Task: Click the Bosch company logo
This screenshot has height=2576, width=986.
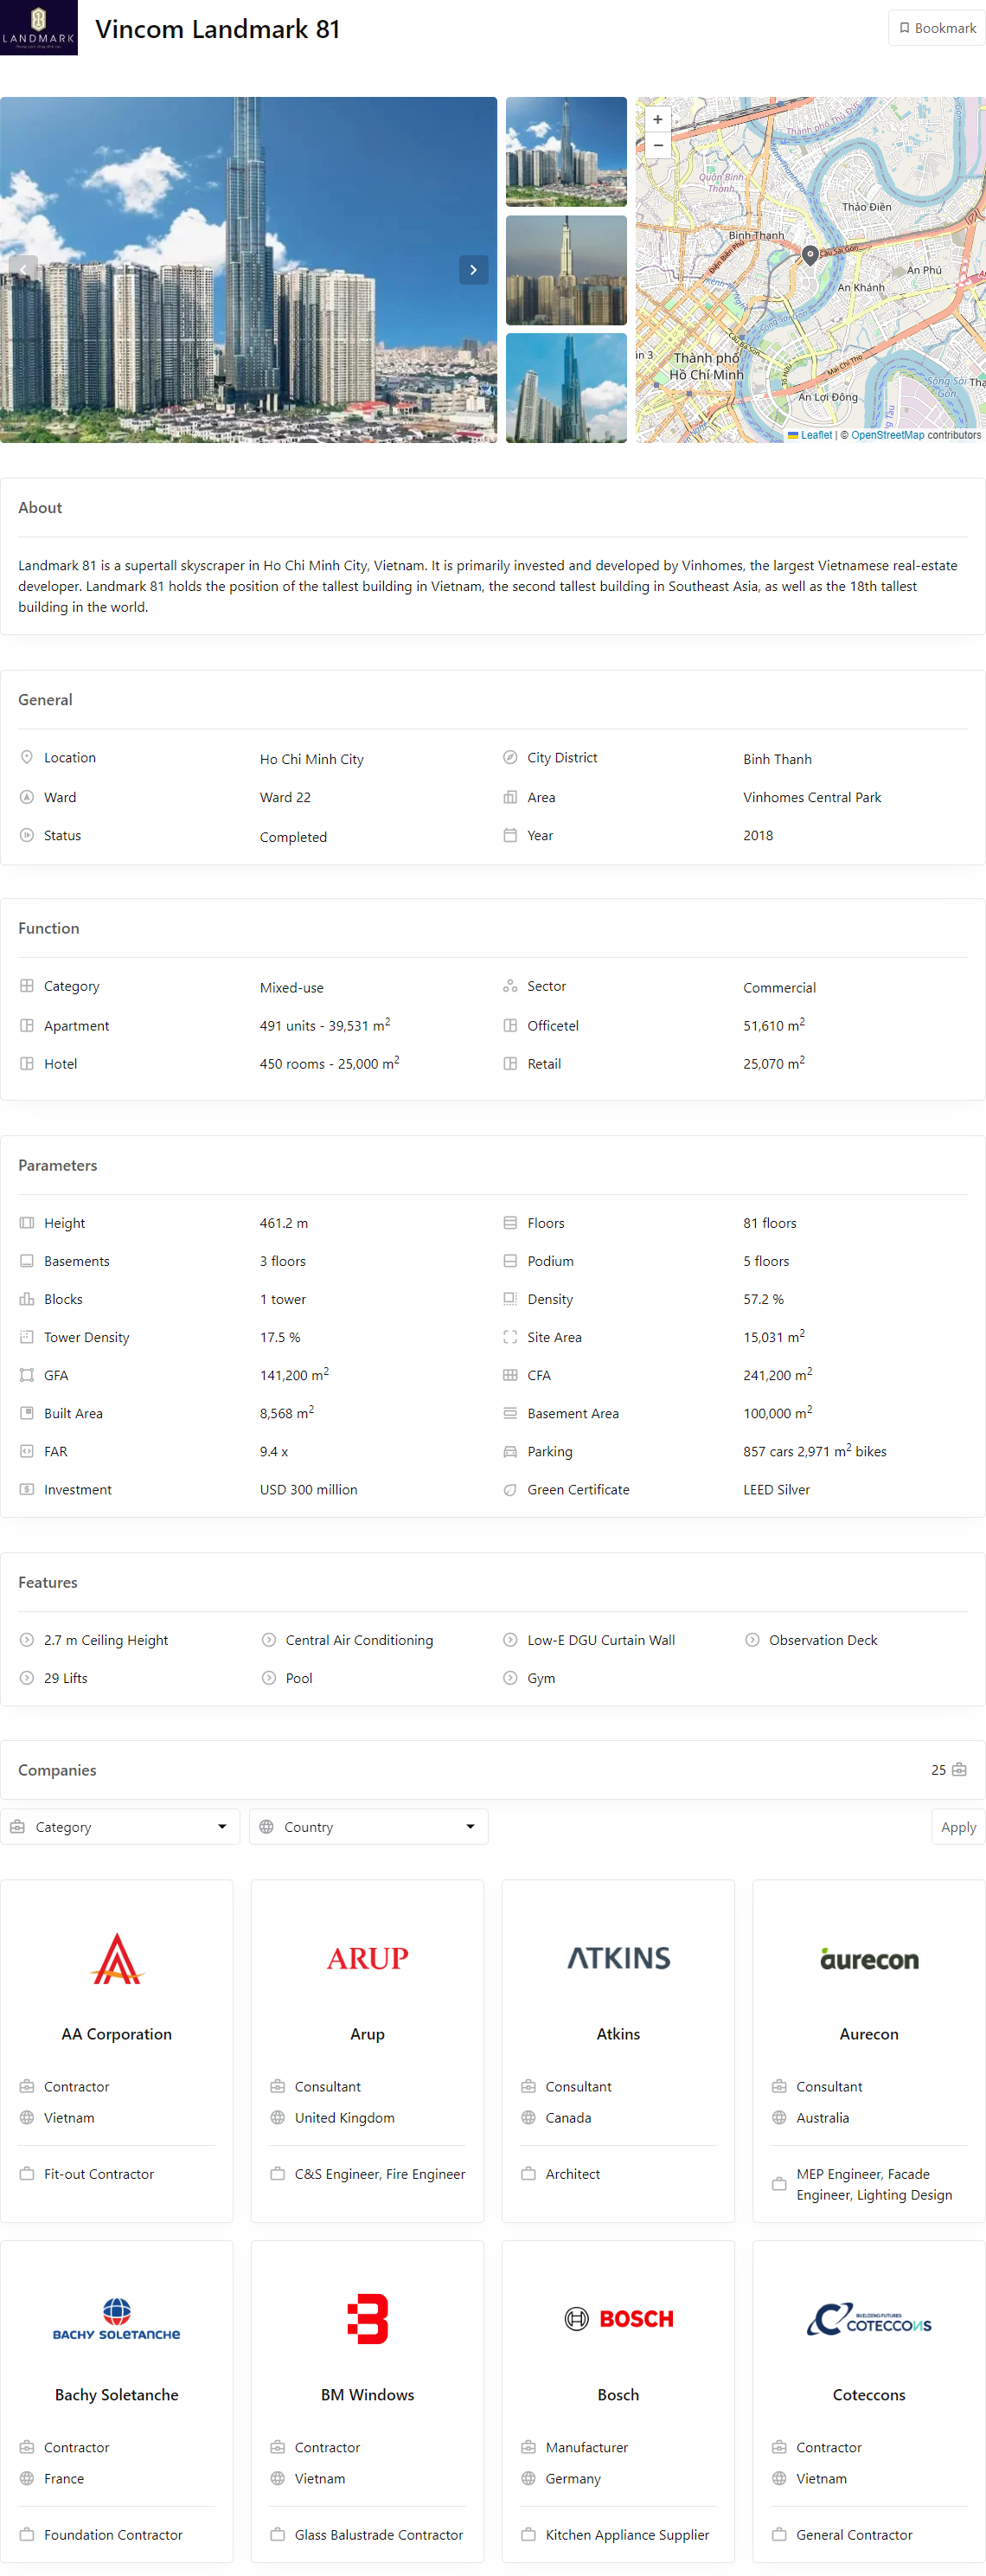Action: tap(618, 2318)
